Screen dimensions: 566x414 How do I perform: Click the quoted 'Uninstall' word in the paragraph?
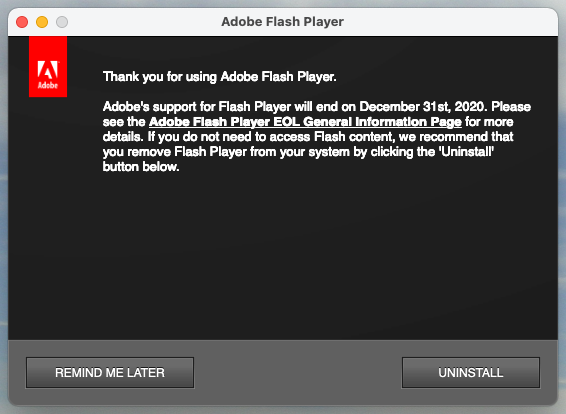(467, 152)
